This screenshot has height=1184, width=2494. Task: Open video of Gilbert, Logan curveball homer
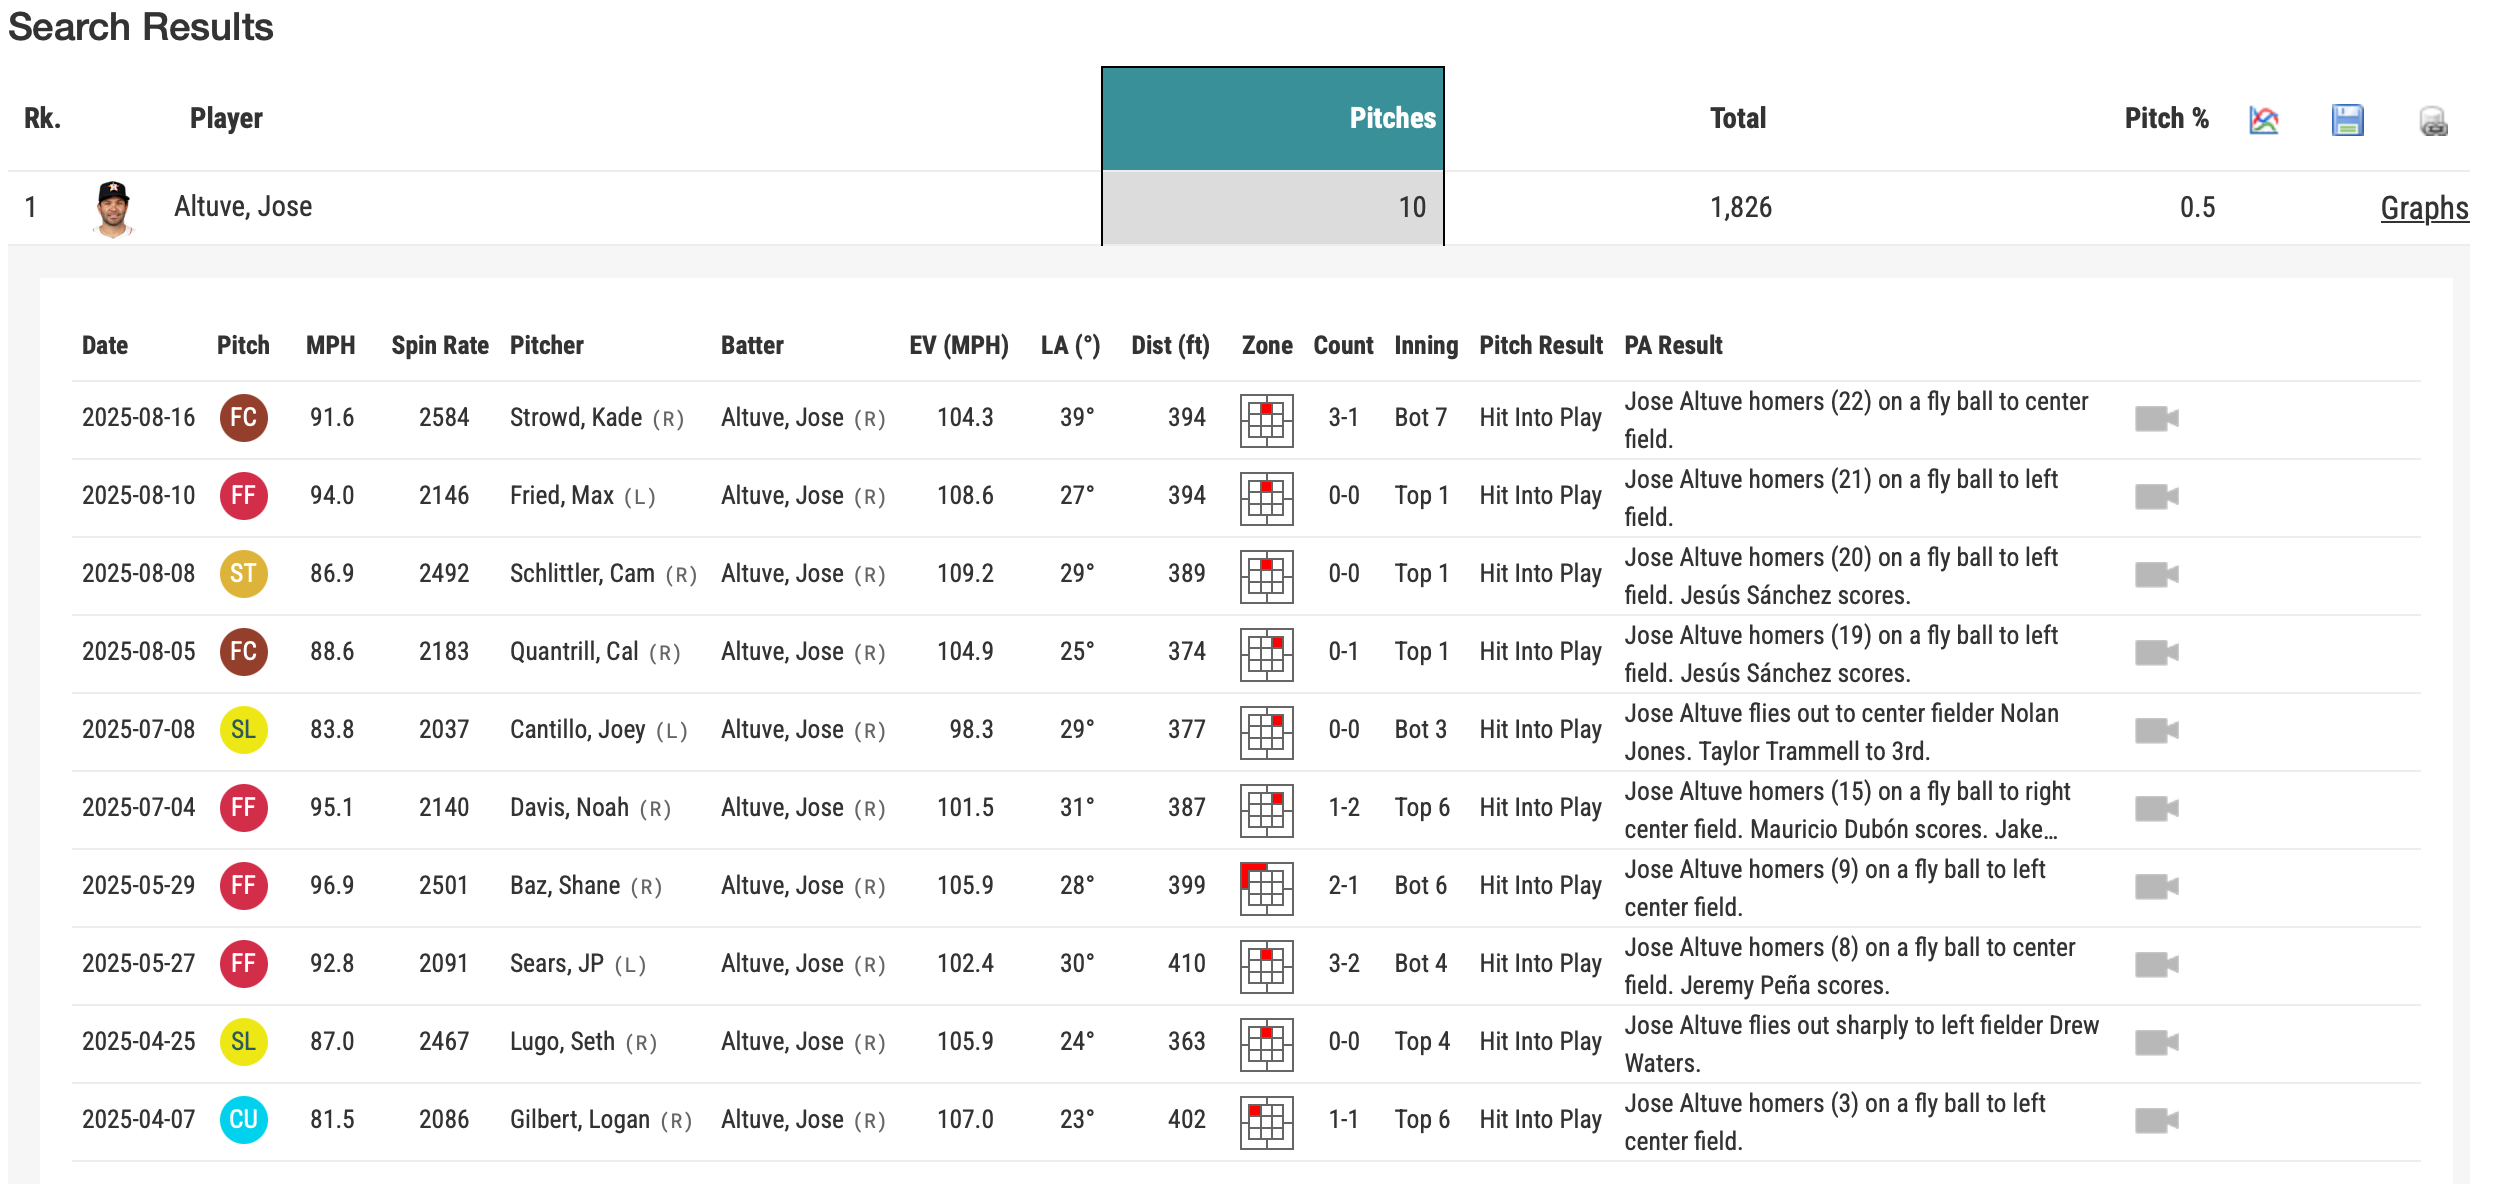point(2156,1120)
